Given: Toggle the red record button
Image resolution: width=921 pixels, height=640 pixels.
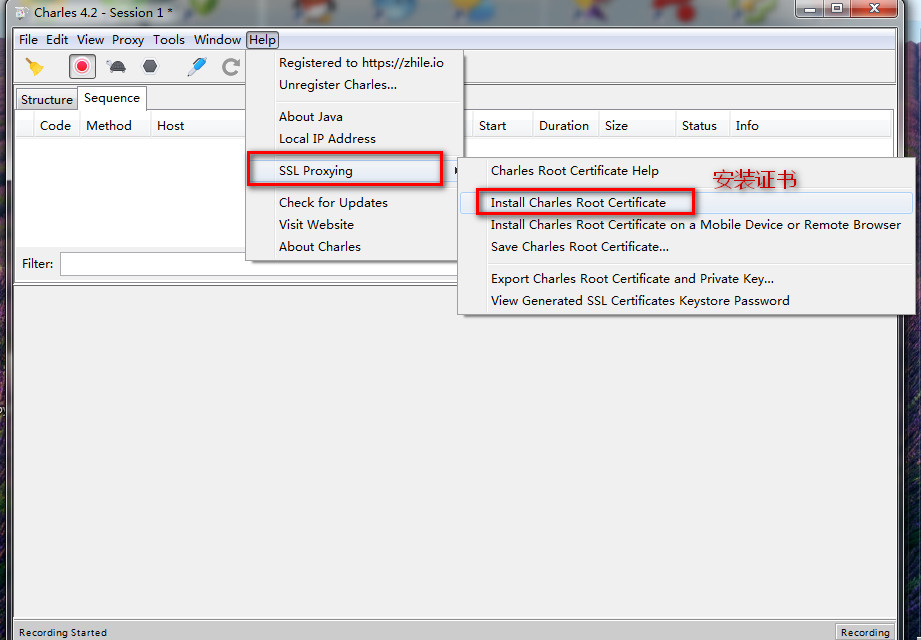Looking at the screenshot, I should (82, 66).
